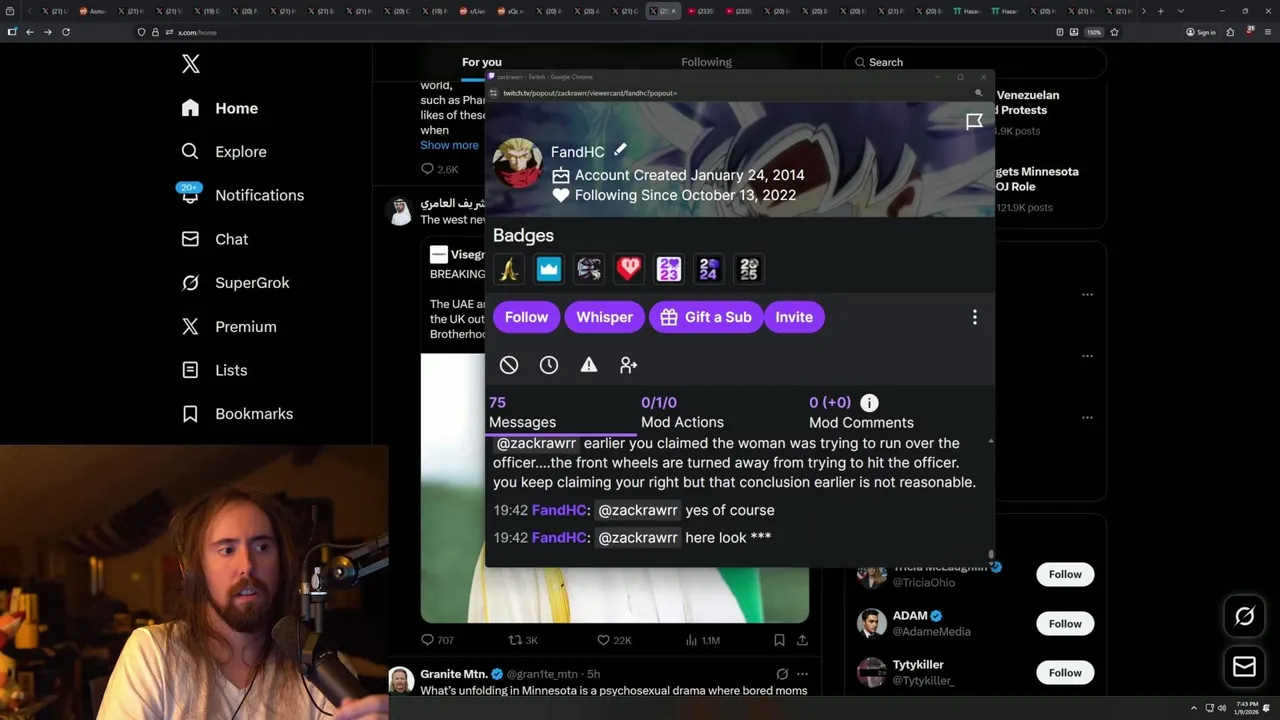Image resolution: width=1280 pixels, height=720 pixels.
Task: Open Lists in the X sidebar
Action: point(214,370)
